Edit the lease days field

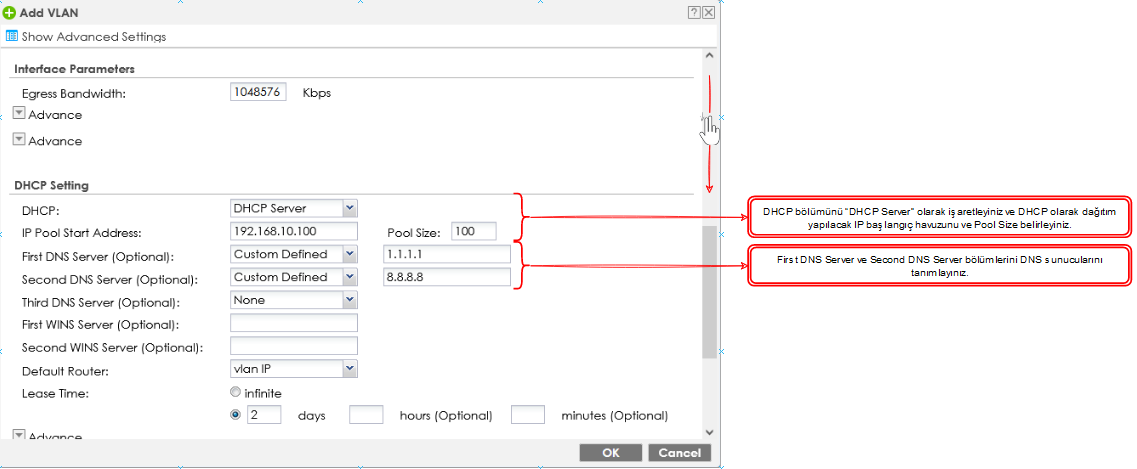pyautogui.click(x=264, y=415)
